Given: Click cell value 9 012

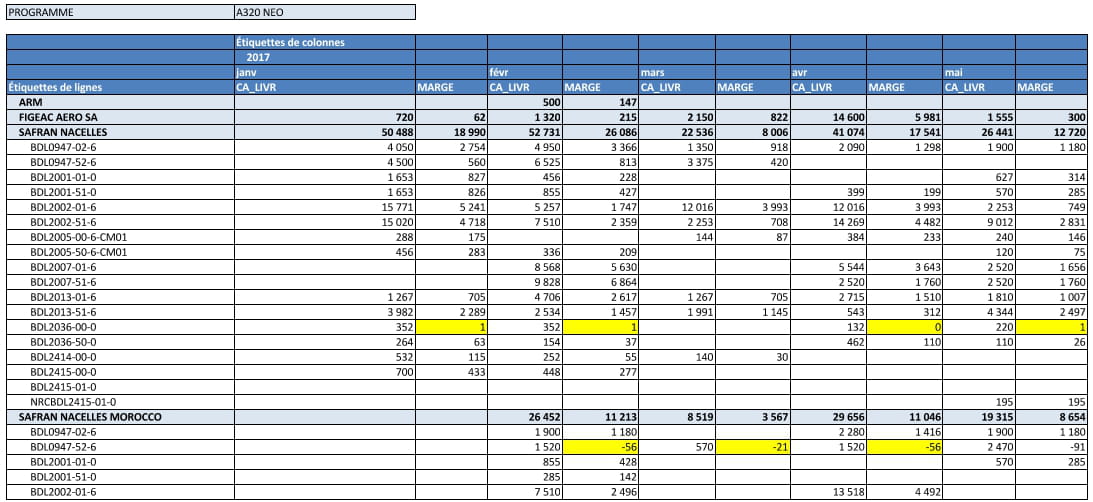Looking at the screenshot, I should tap(979, 222).
